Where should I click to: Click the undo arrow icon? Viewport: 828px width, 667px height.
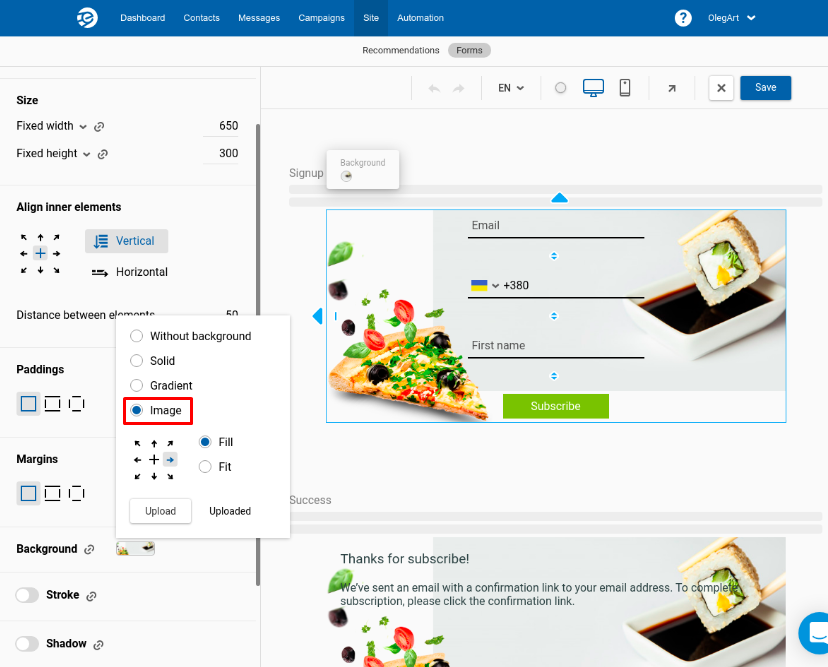pos(434,88)
